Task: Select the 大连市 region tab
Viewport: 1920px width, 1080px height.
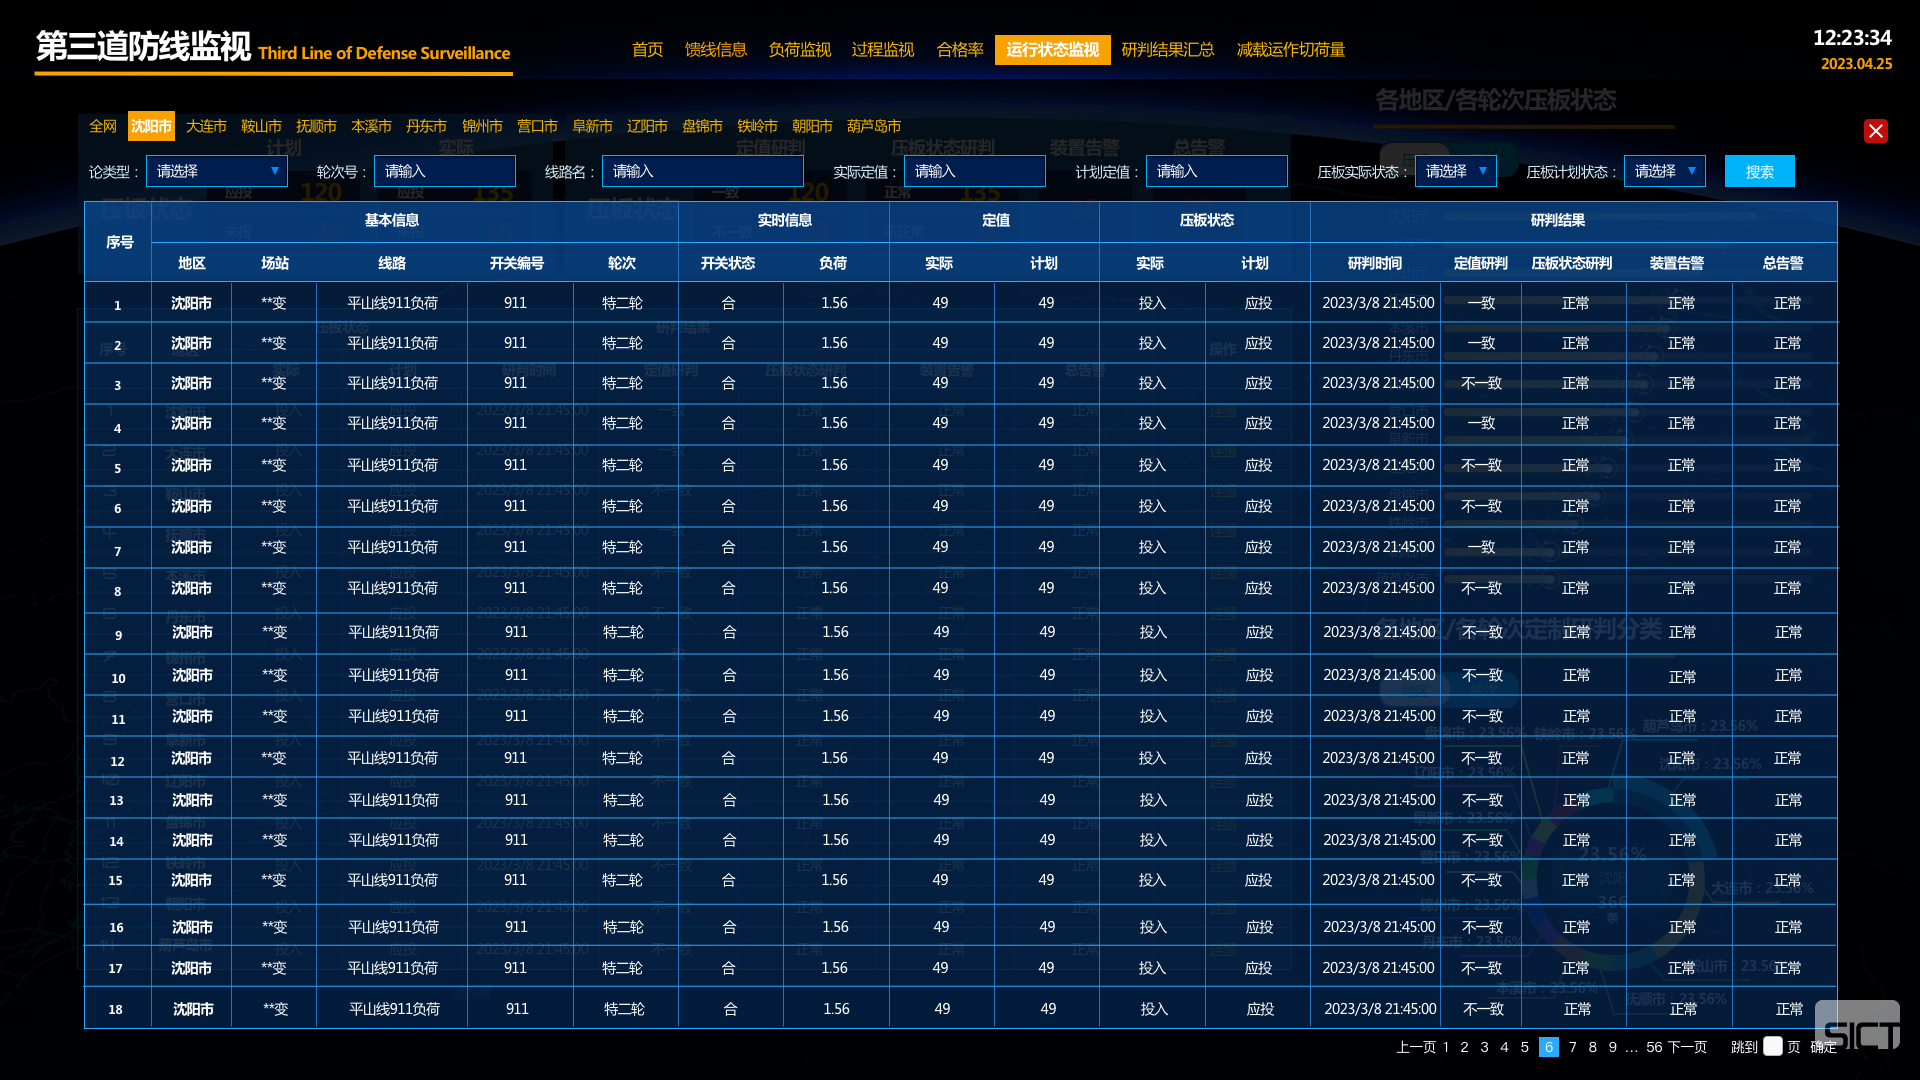Action: pos(206,126)
